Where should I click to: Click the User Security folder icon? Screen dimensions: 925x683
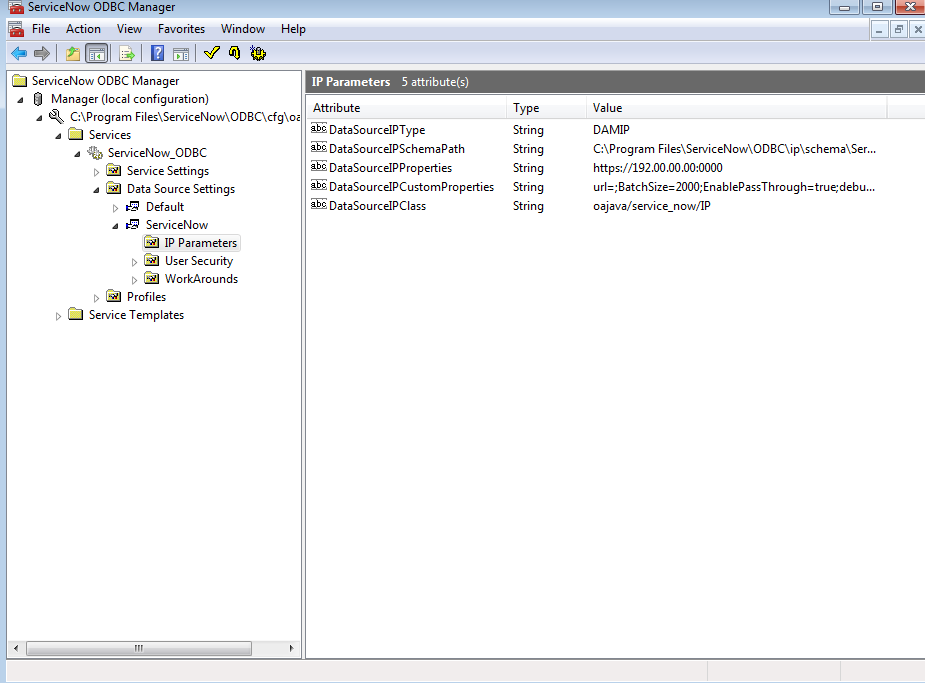point(152,260)
